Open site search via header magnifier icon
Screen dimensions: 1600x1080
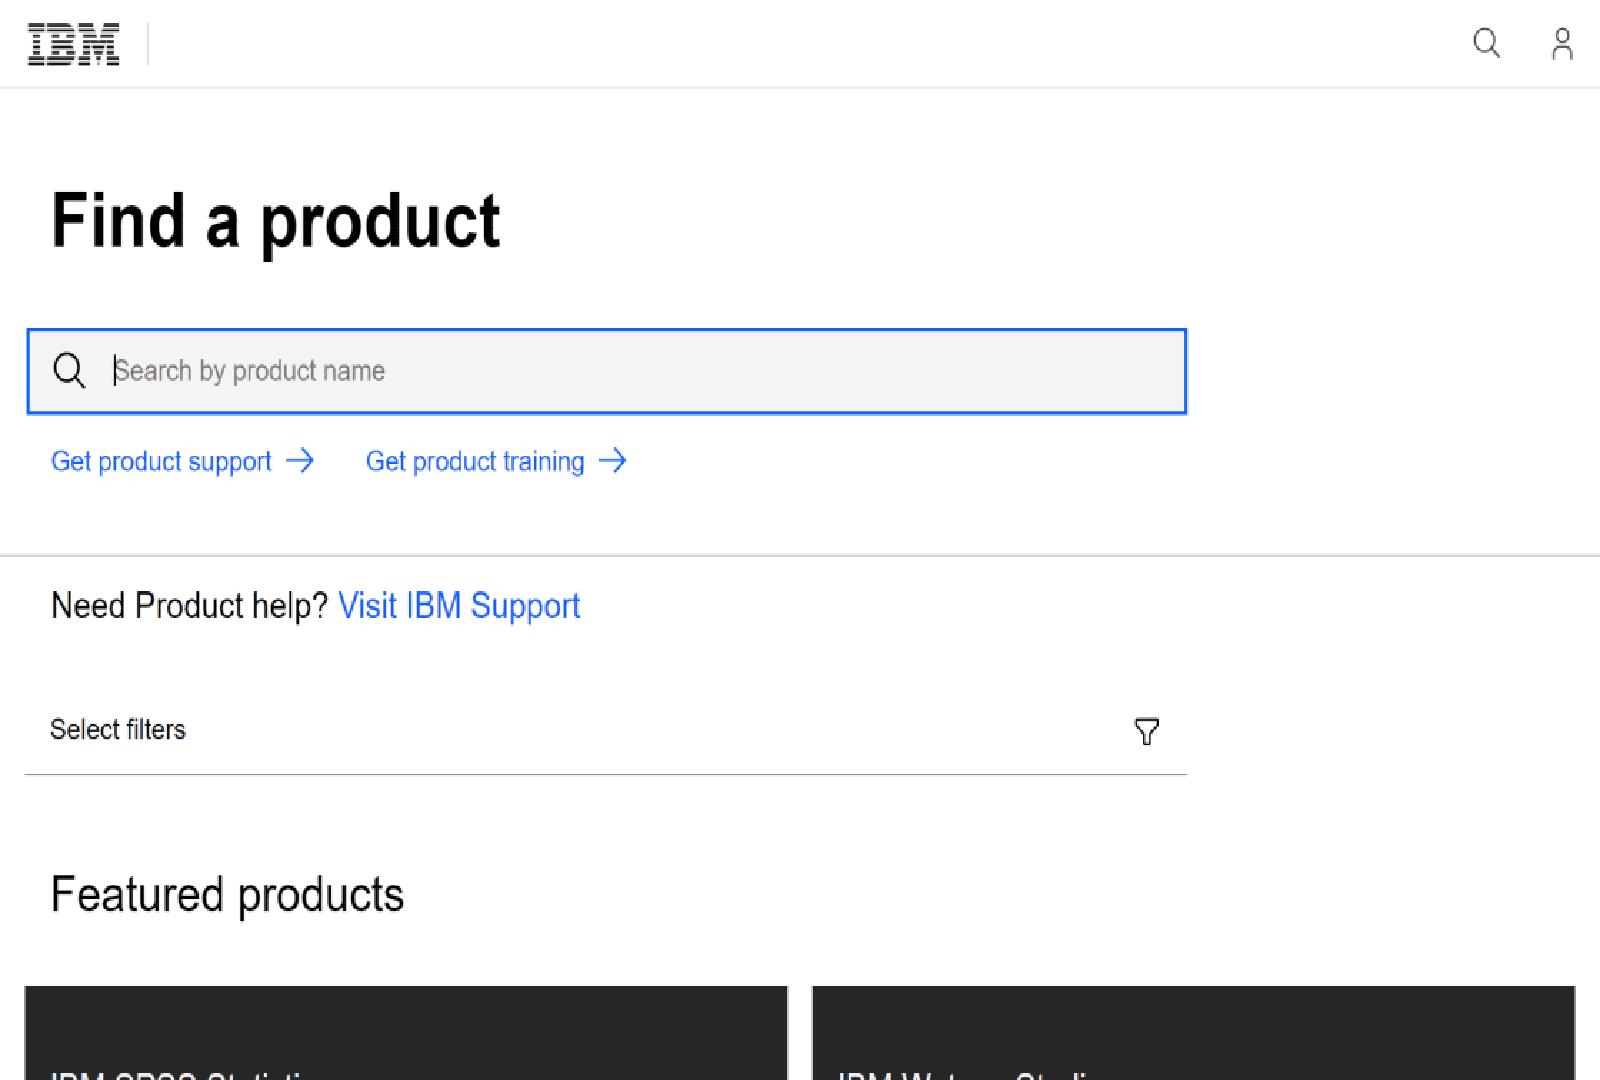[x=1486, y=43]
